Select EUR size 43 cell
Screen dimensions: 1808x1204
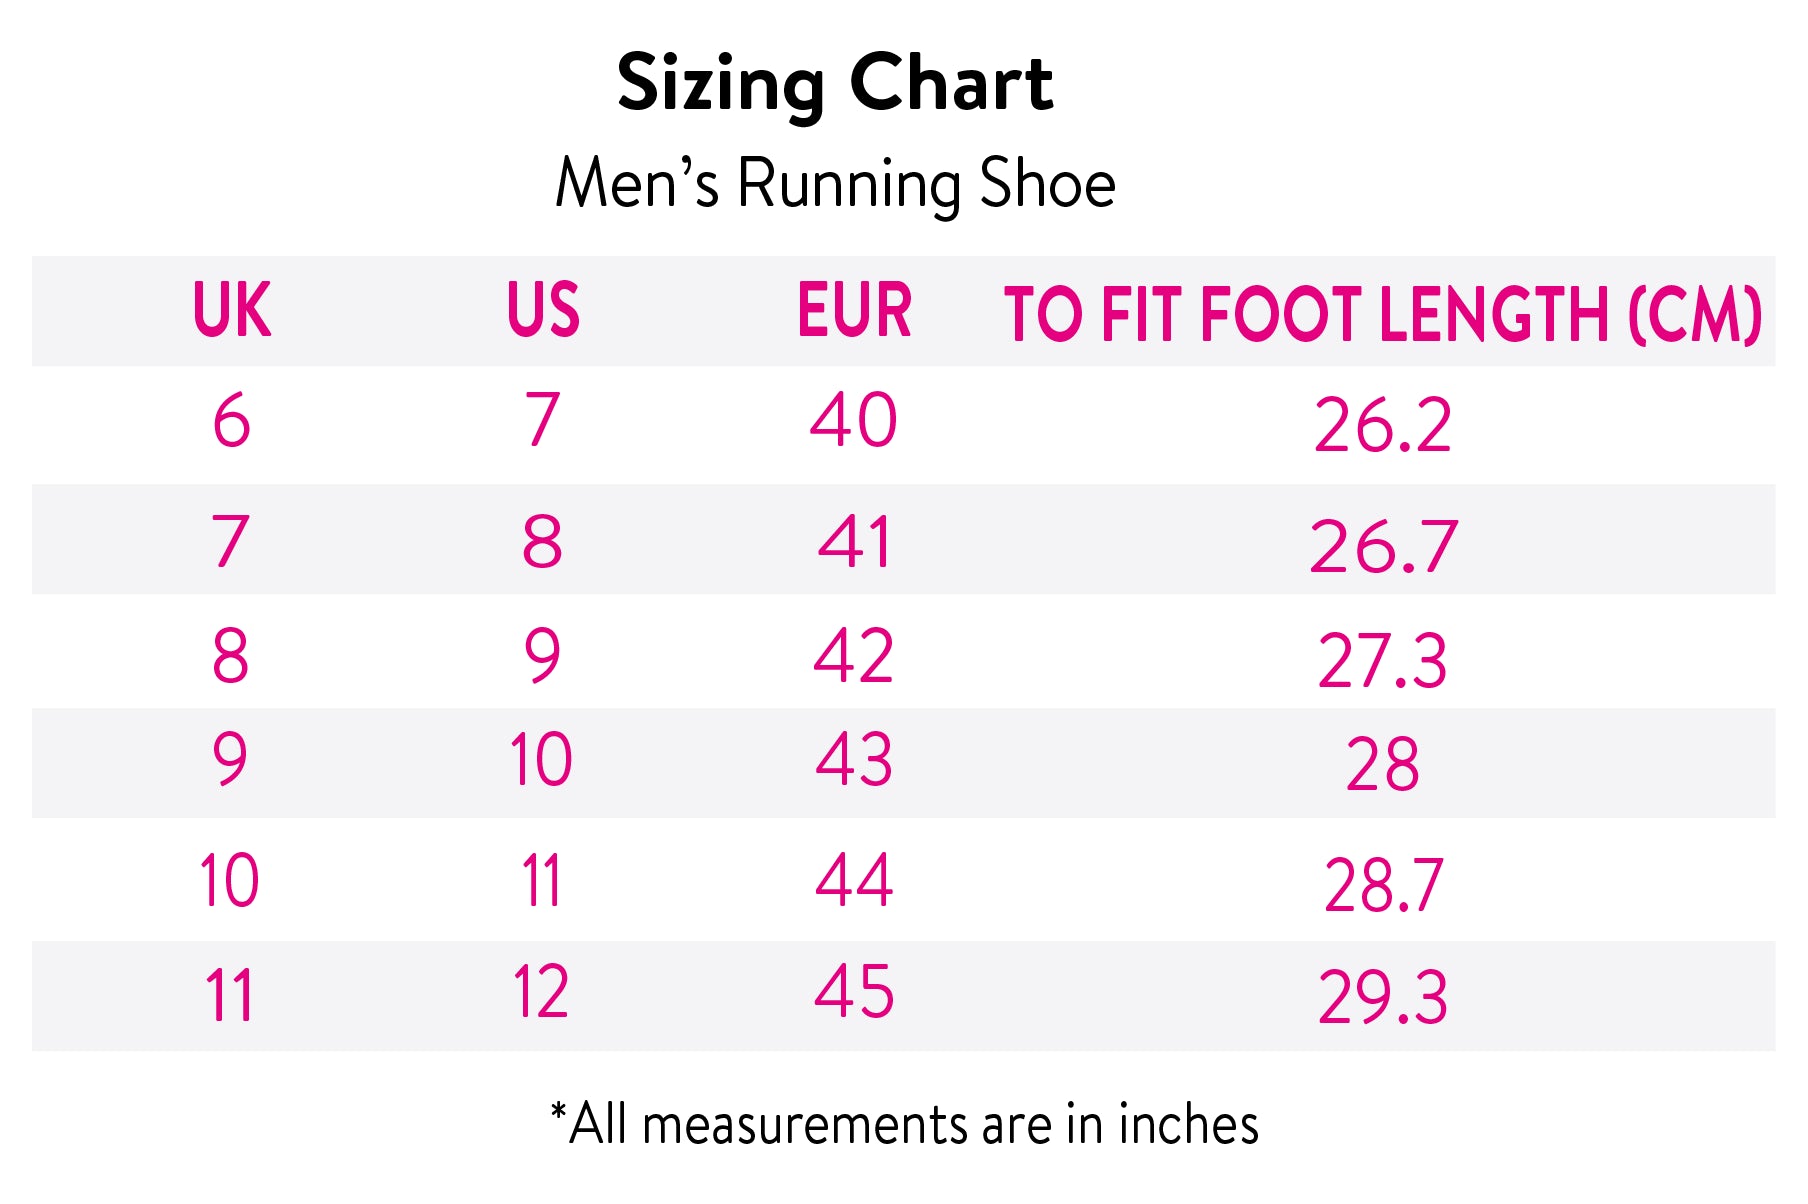point(854,760)
